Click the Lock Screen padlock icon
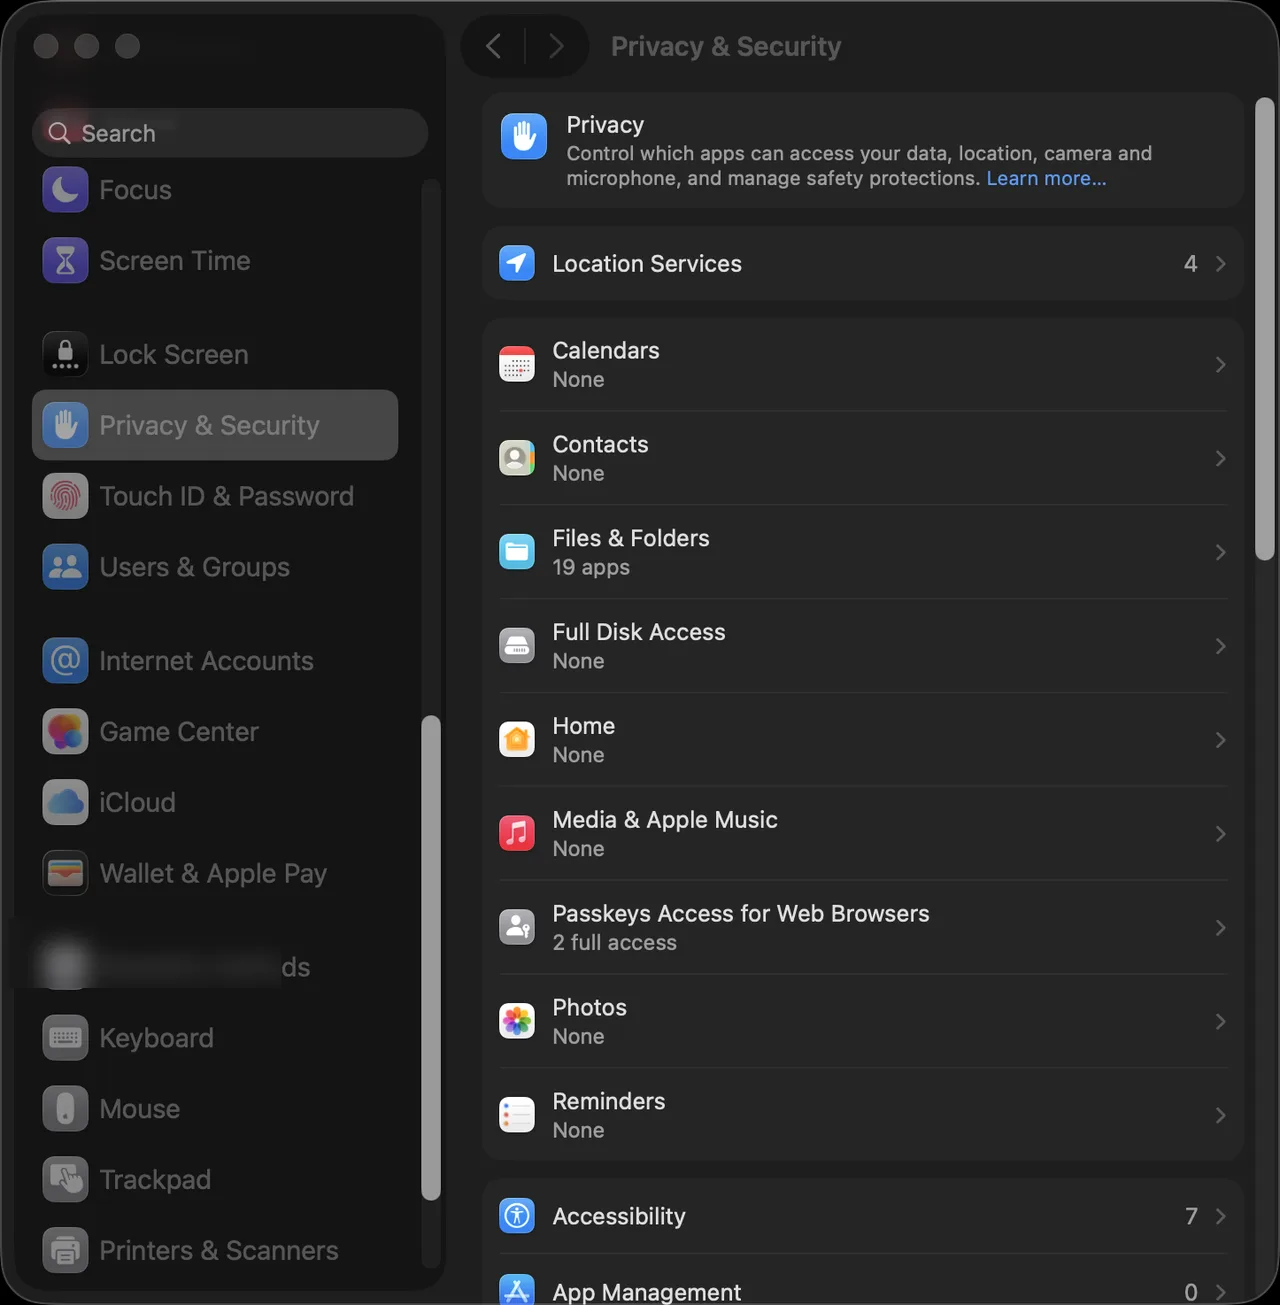1280x1305 pixels. (65, 355)
